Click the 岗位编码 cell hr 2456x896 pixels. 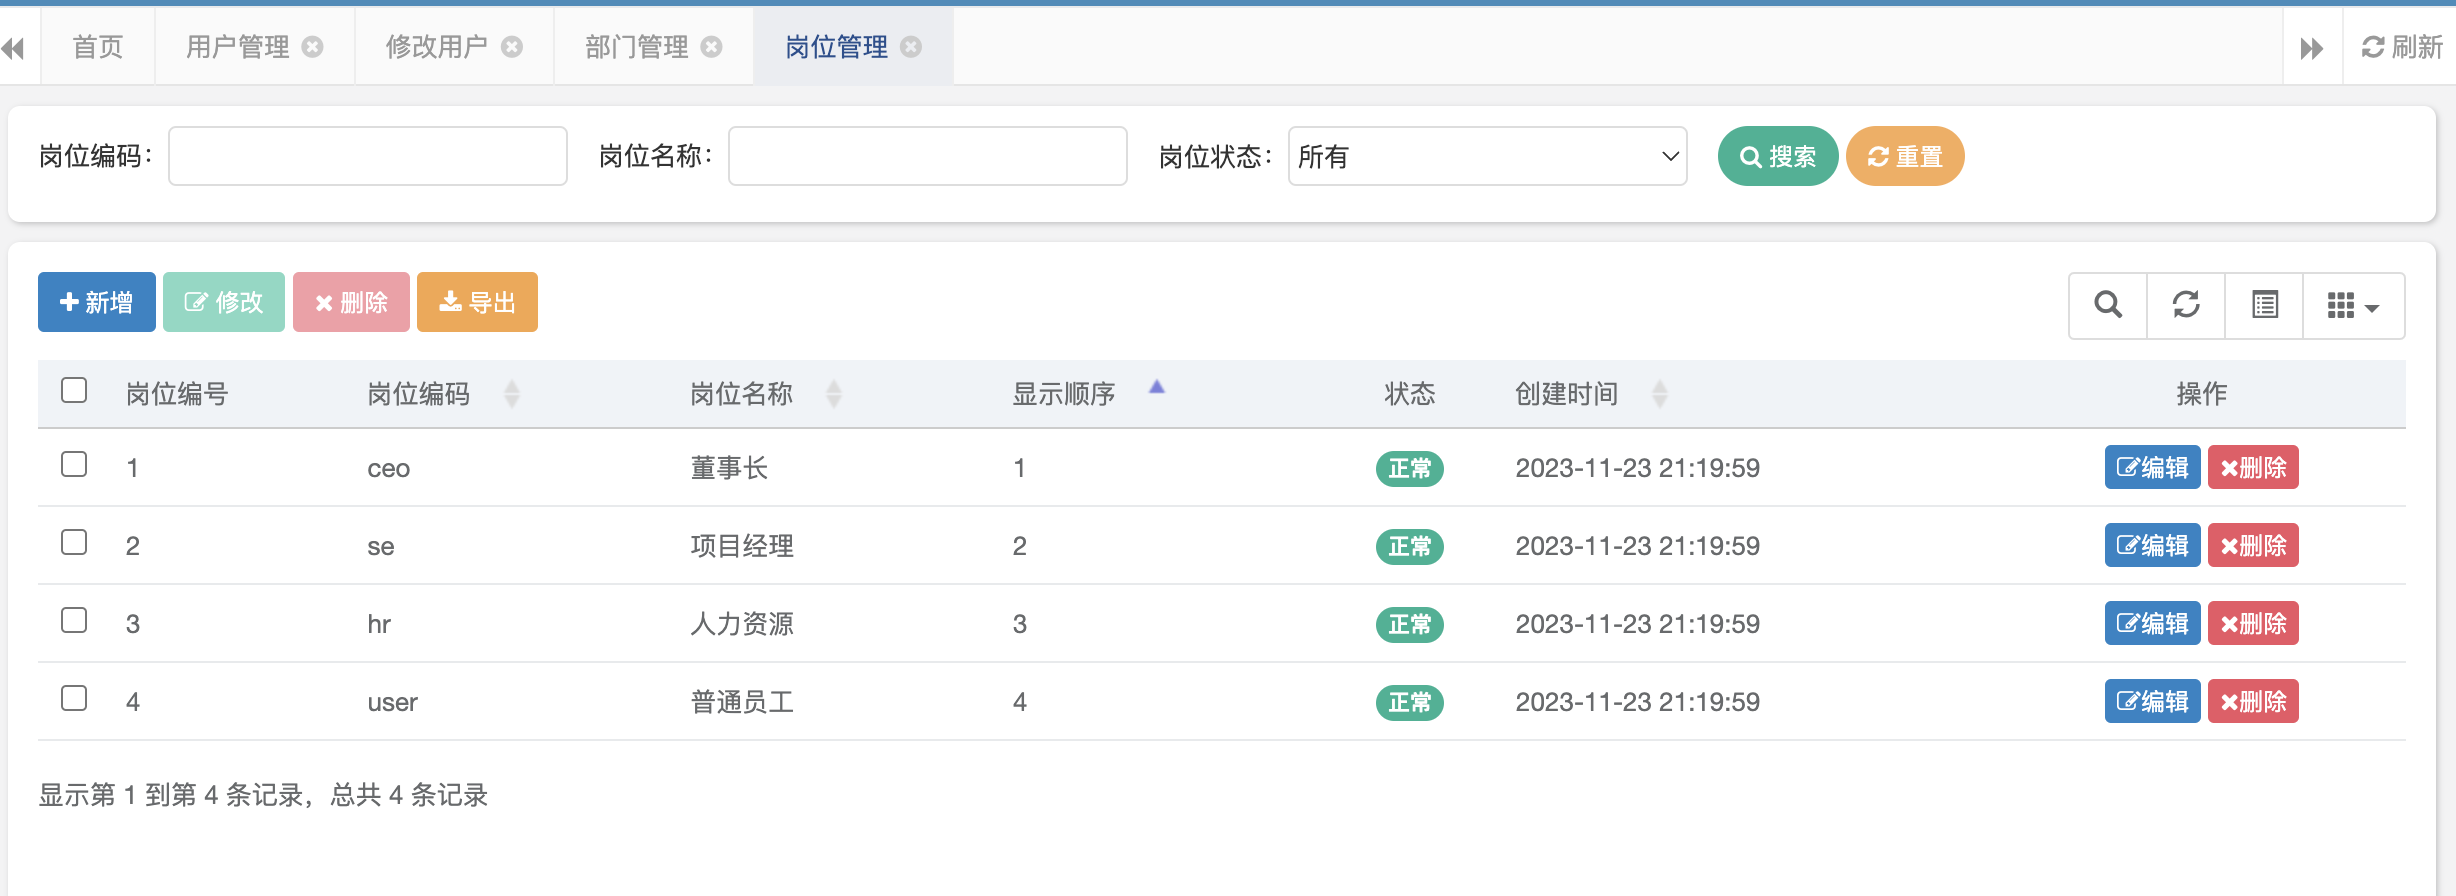pos(379,624)
